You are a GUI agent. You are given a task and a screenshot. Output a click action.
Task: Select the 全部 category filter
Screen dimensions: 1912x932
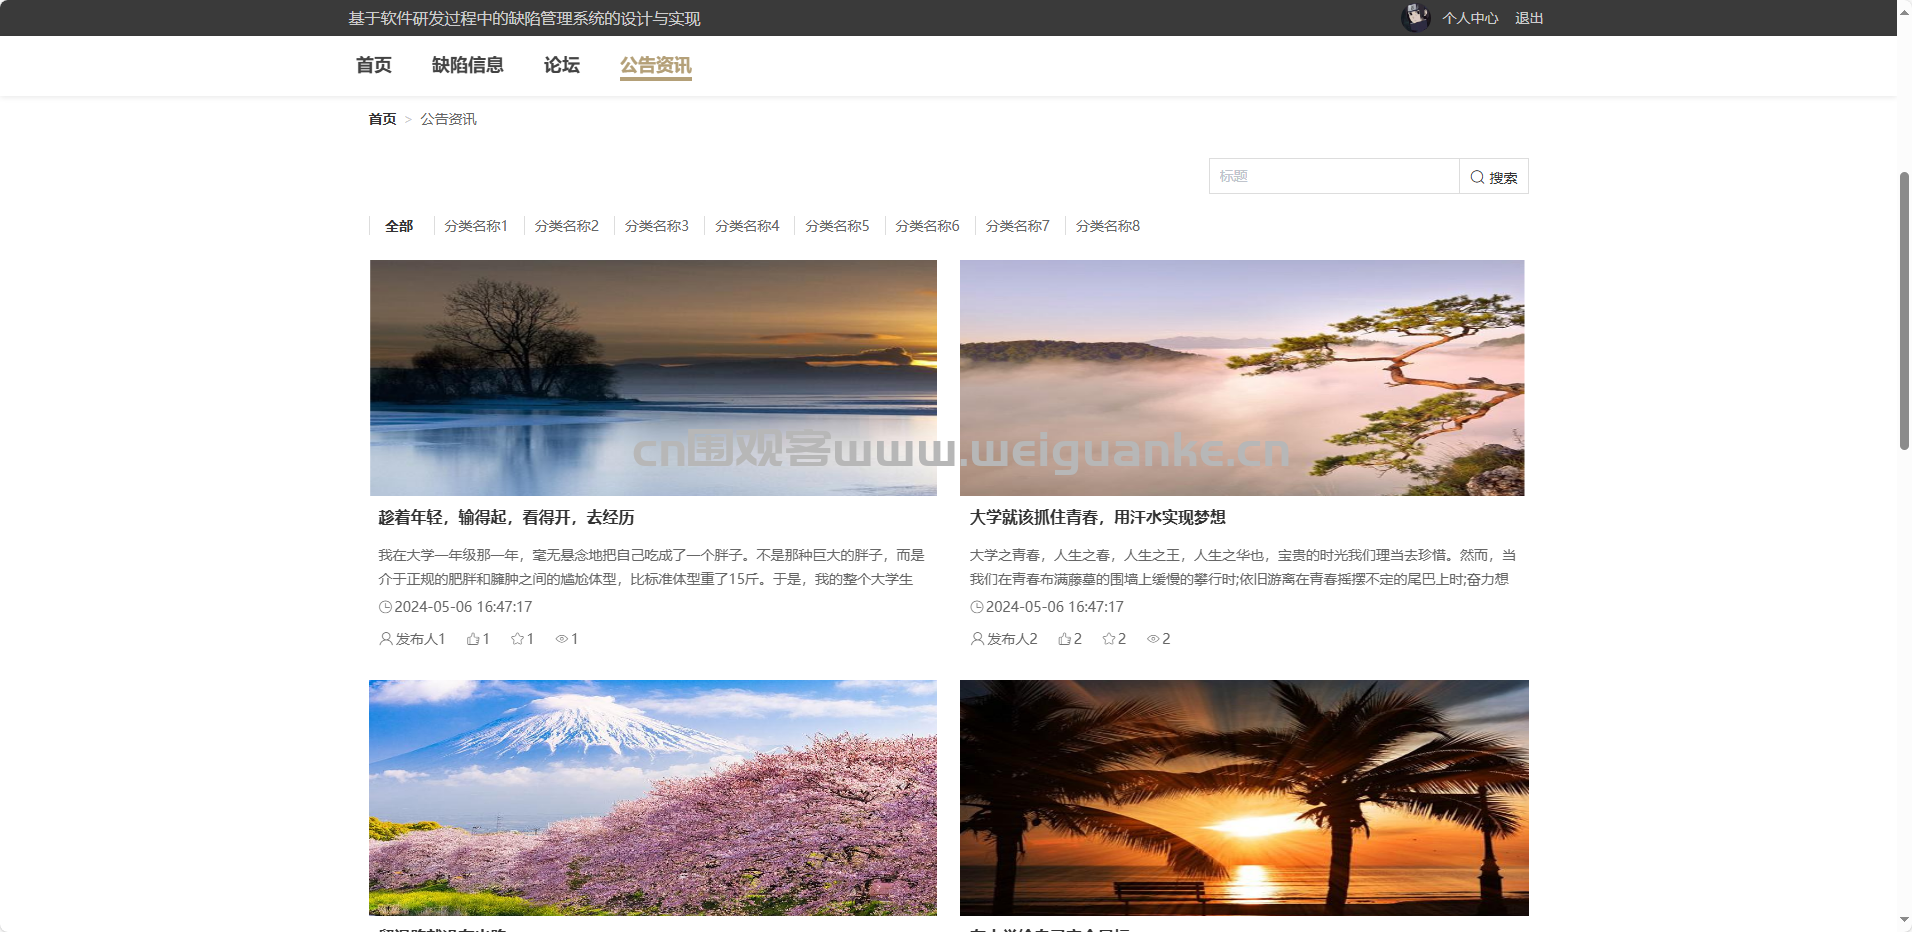[399, 226]
